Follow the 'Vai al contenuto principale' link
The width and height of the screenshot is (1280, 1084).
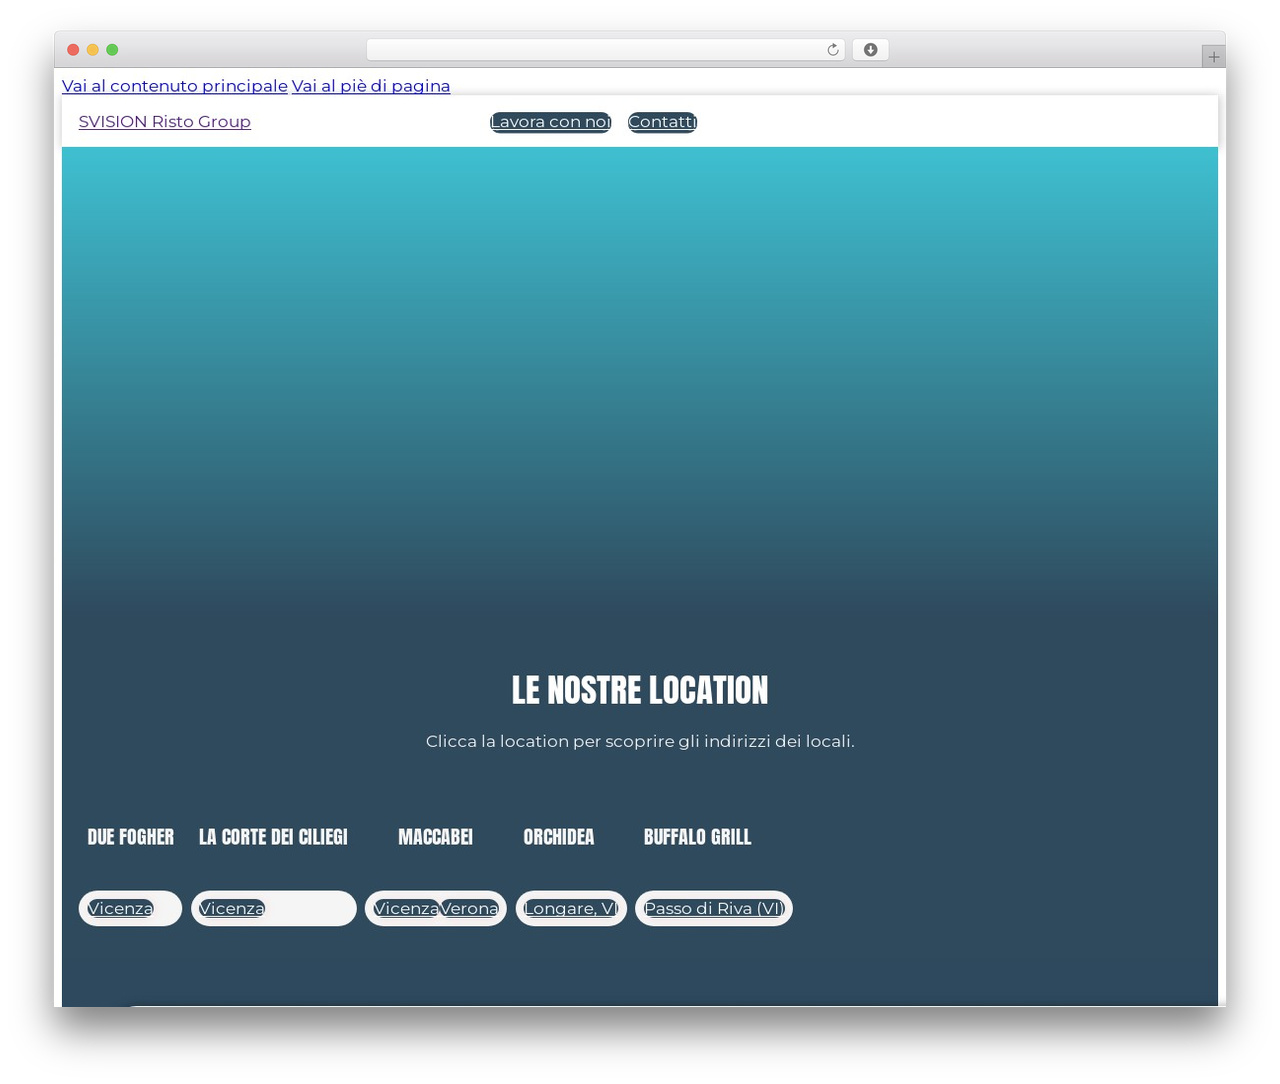[x=175, y=86]
